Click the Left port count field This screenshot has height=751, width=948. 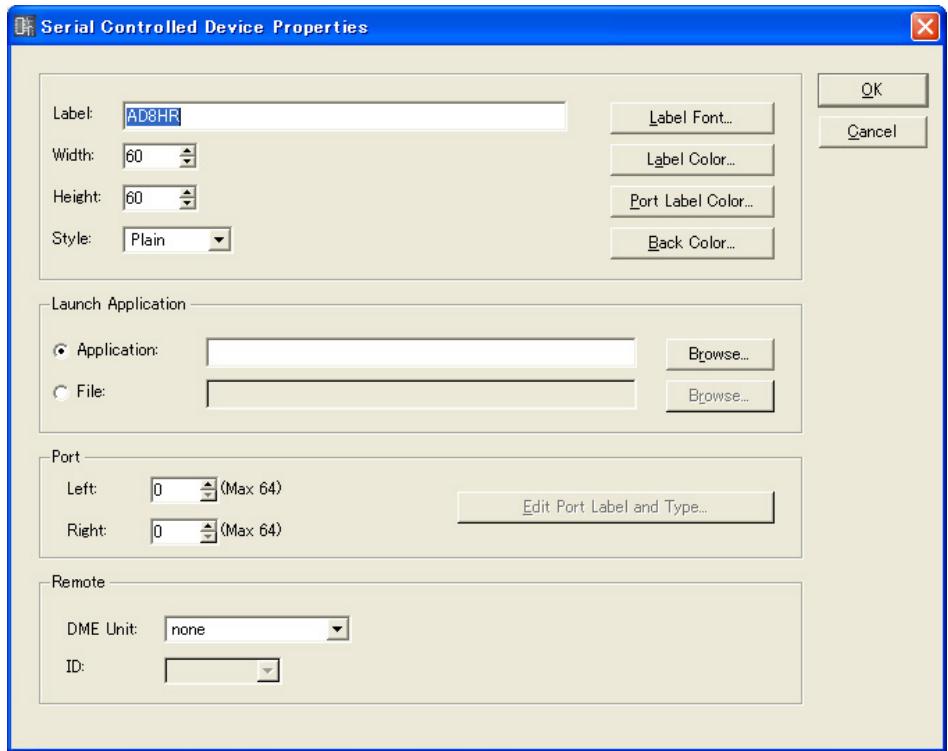[175, 490]
